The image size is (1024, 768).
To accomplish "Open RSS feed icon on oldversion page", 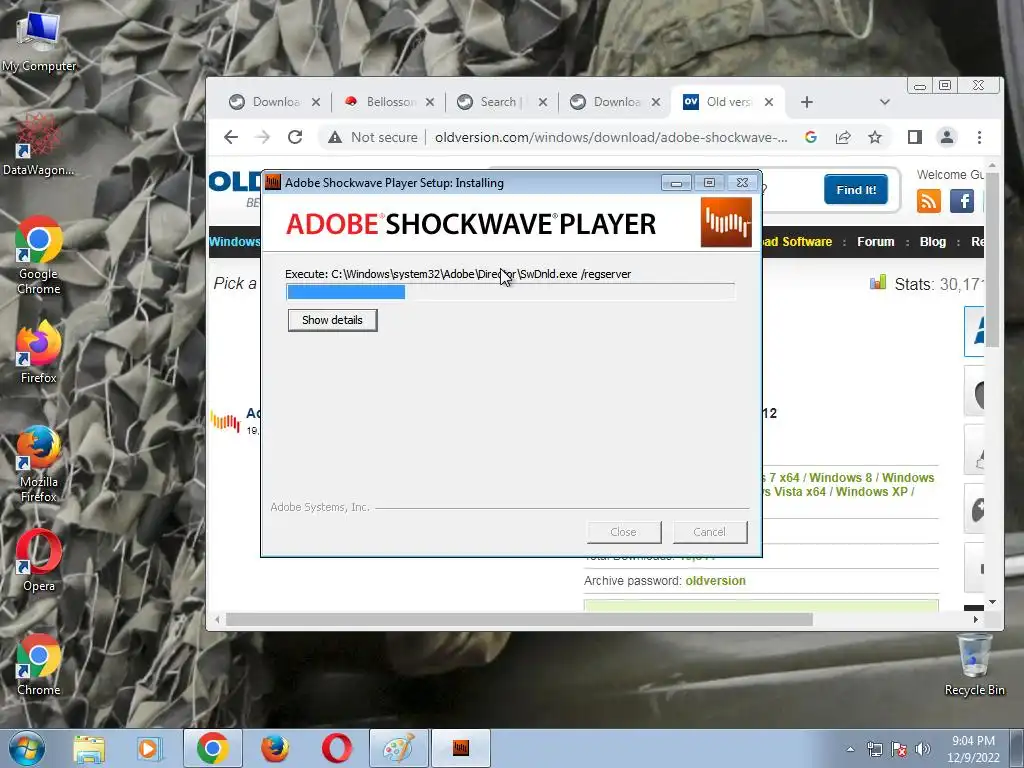I will [x=928, y=201].
